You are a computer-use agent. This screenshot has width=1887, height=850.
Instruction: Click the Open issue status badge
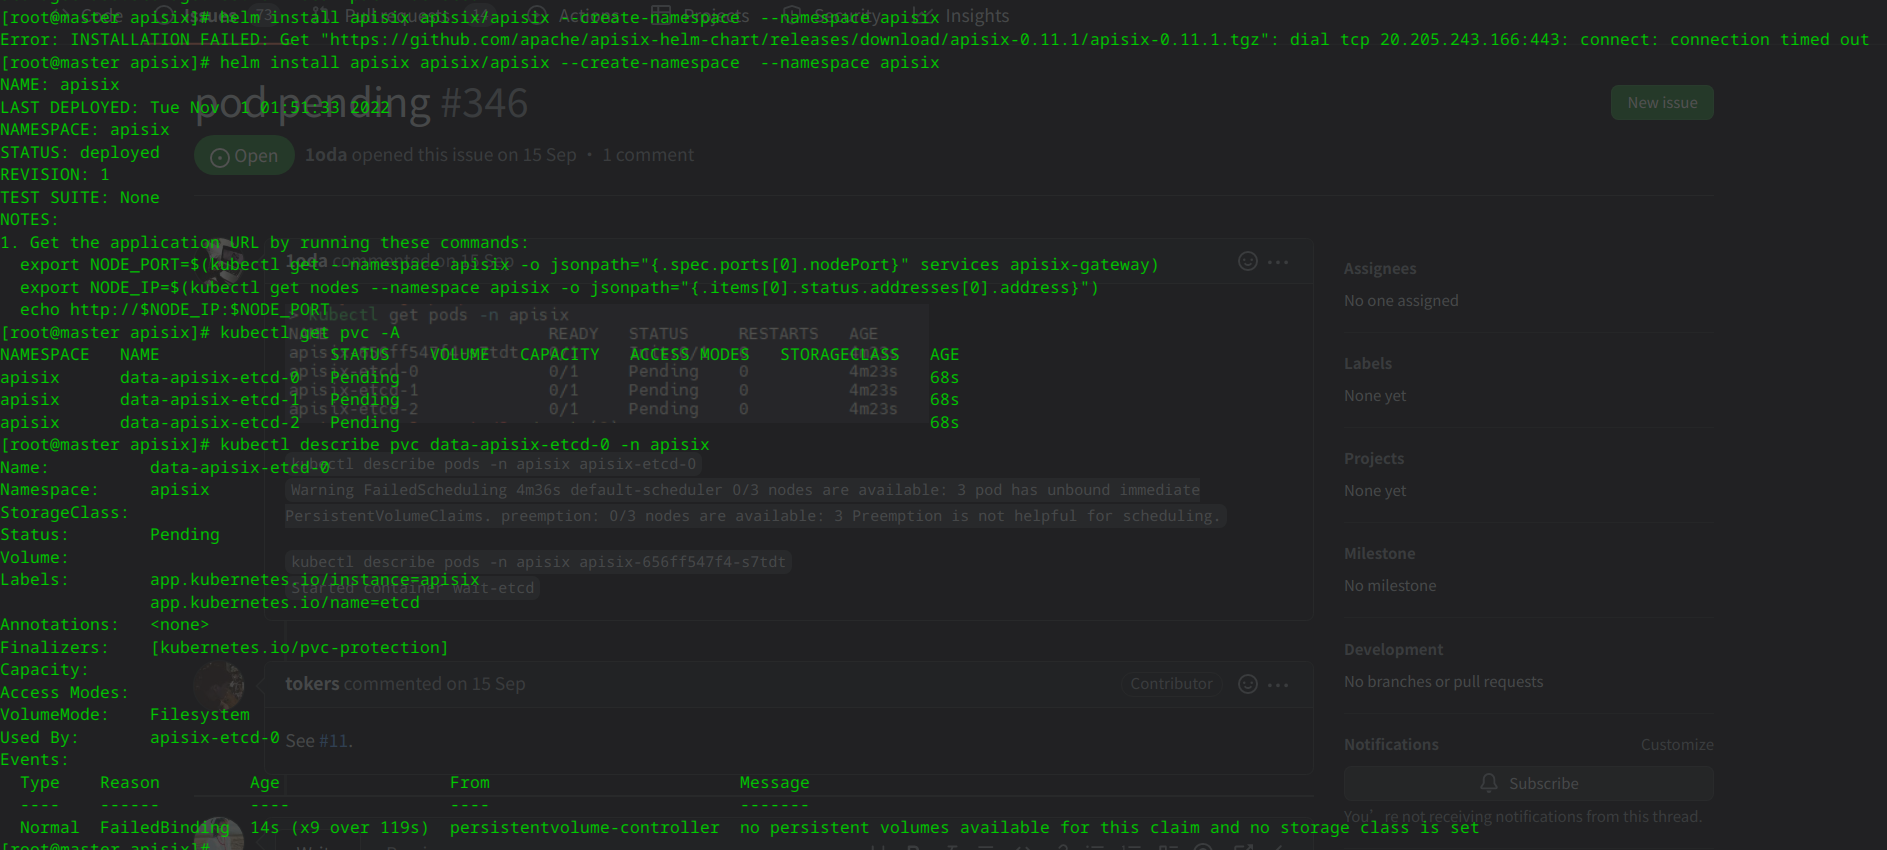[244, 156]
